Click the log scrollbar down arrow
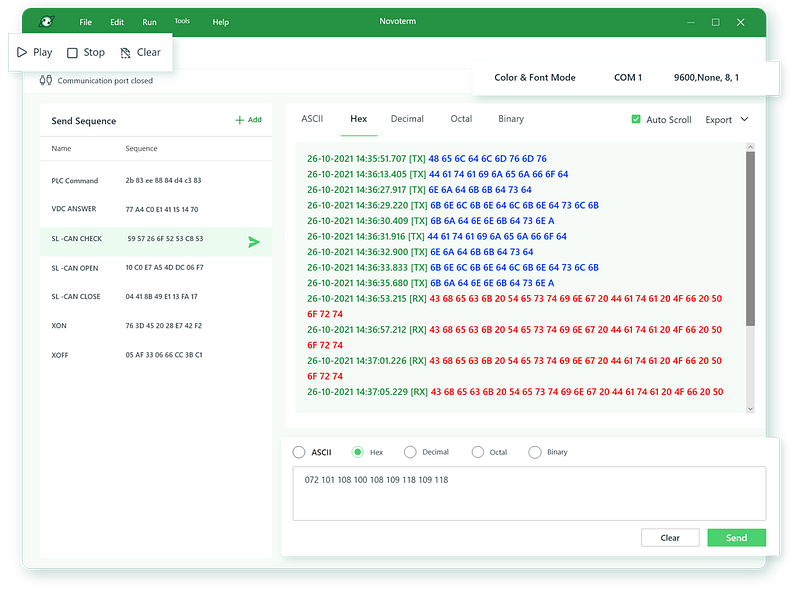Viewport: 796px width, 600px height. (x=750, y=409)
